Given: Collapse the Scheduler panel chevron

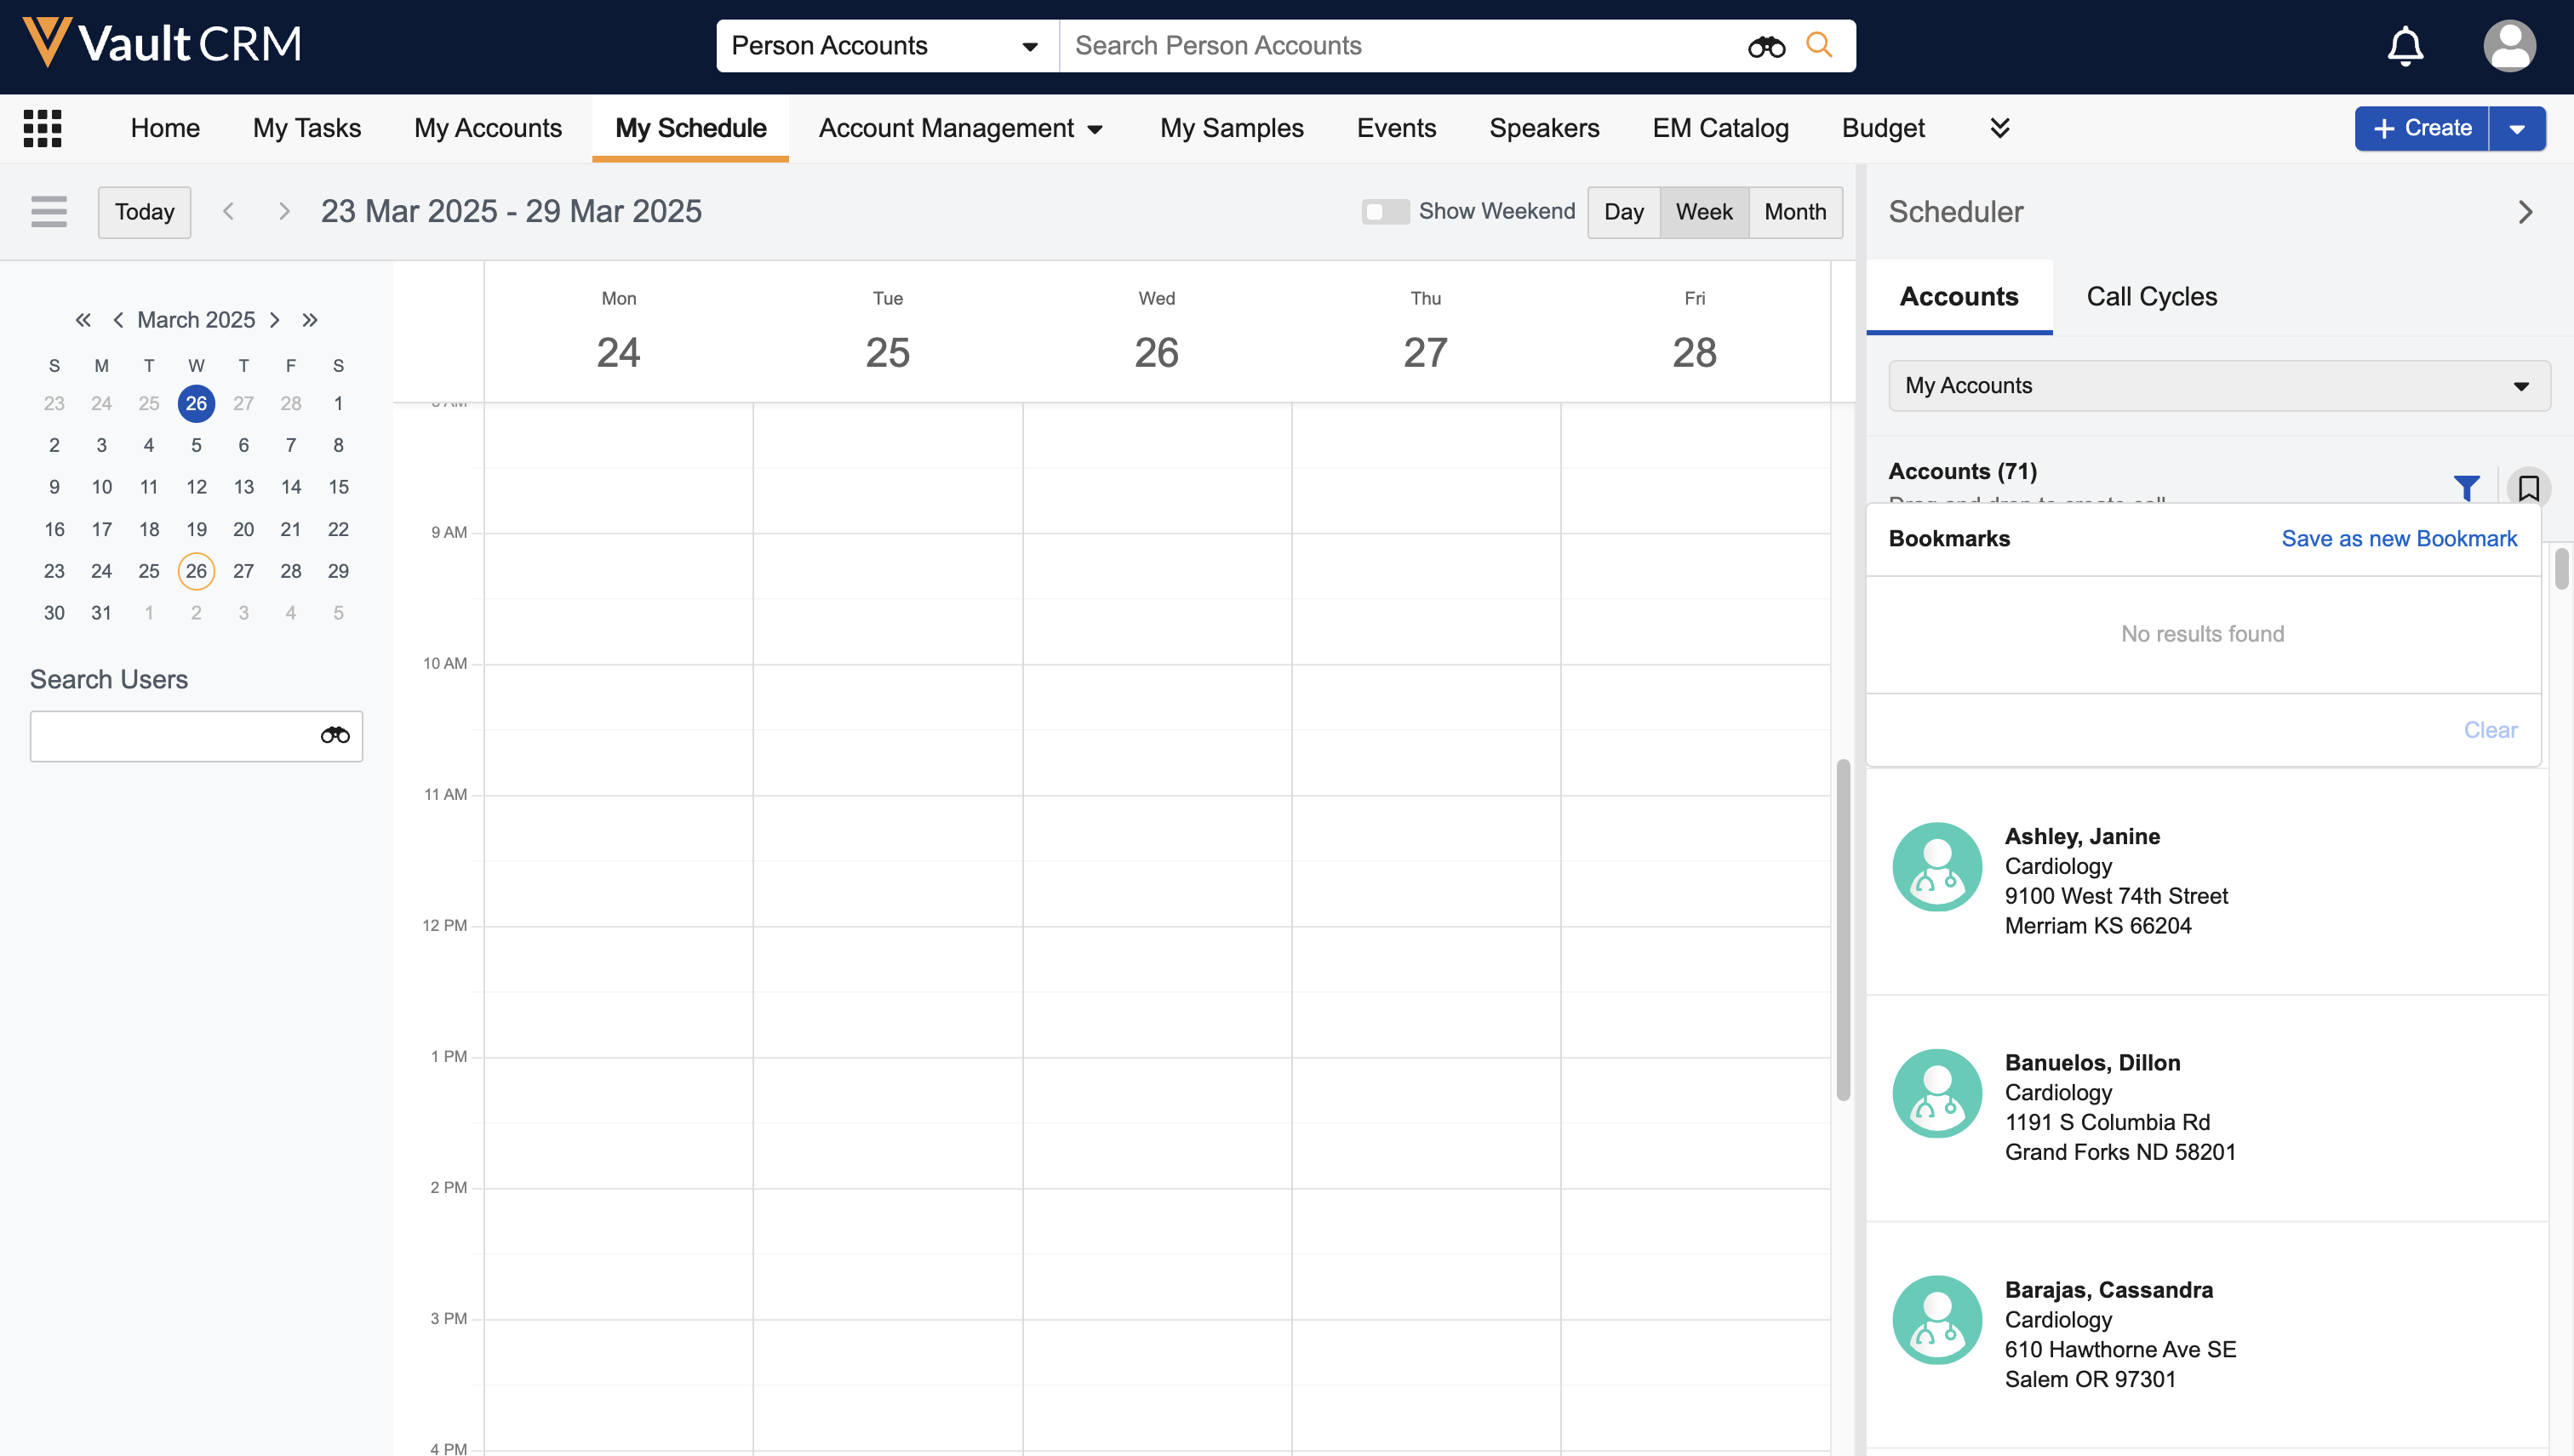Looking at the screenshot, I should tap(2525, 212).
